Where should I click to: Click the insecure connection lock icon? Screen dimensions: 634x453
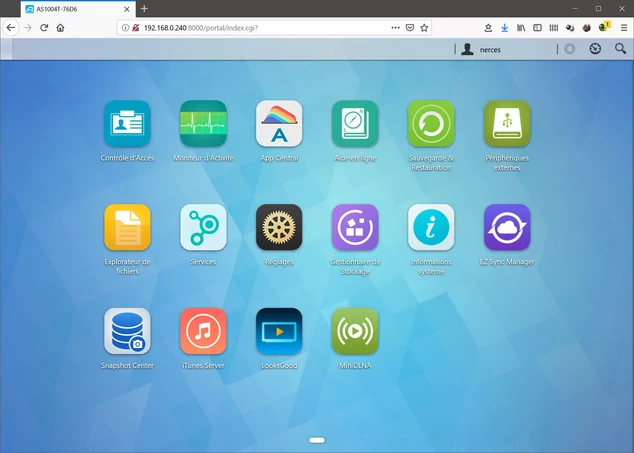point(136,28)
